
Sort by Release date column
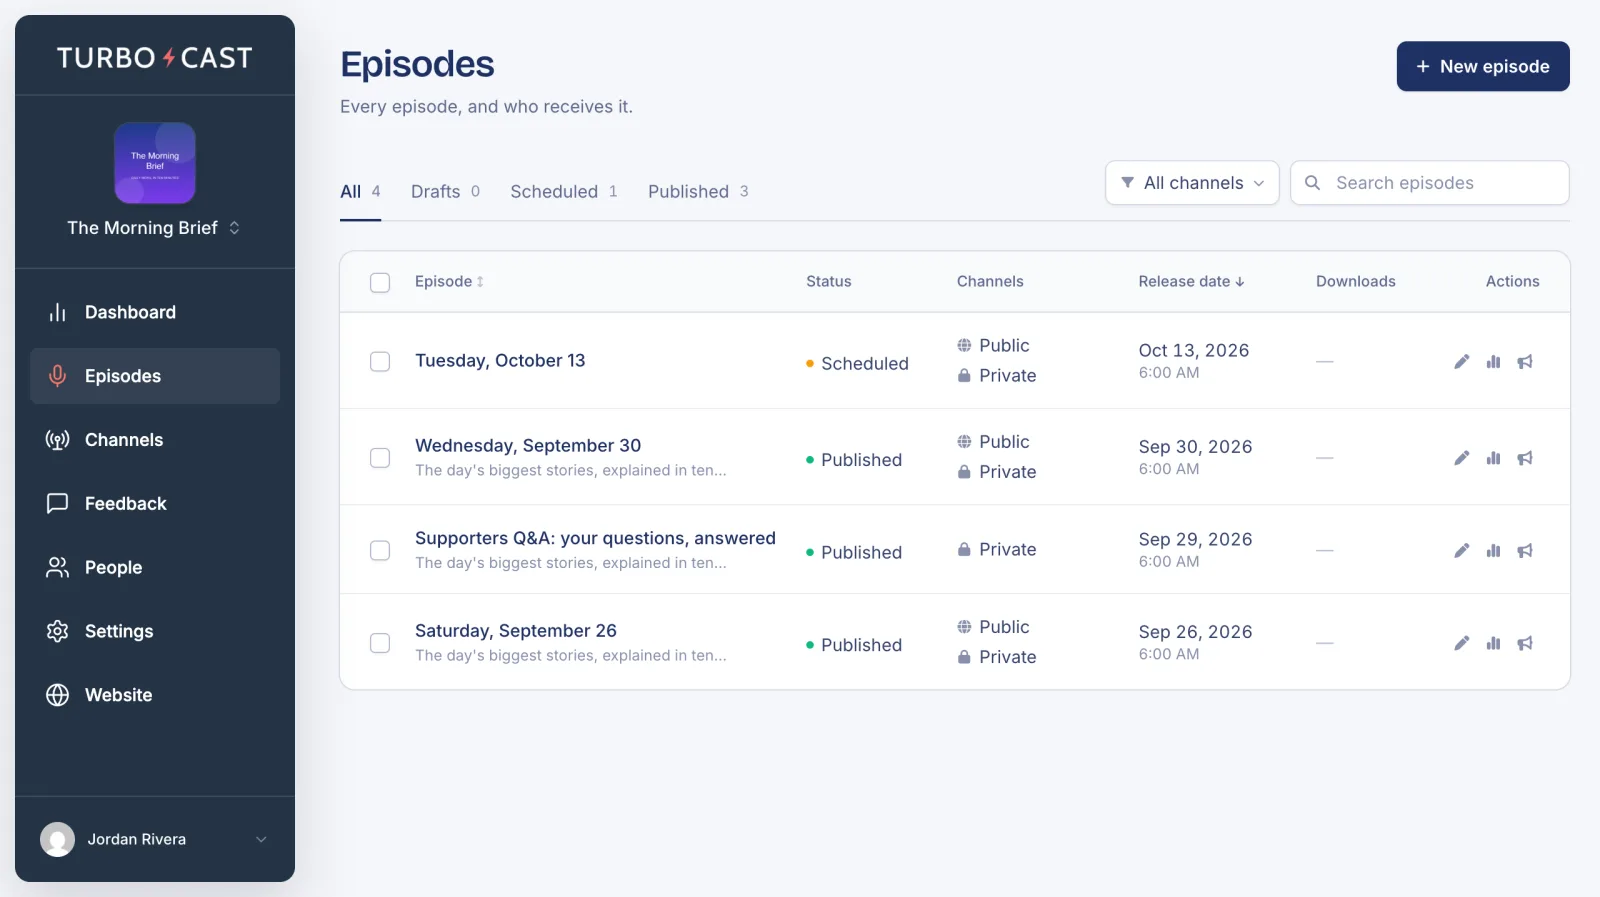pyautogui.click(x=1191, y=282)
